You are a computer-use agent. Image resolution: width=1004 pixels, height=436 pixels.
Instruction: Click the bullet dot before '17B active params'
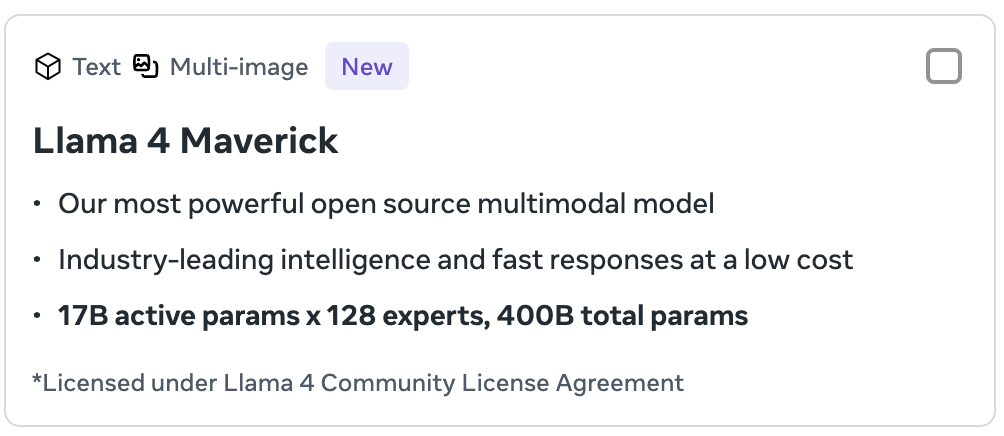pos(37,315)
